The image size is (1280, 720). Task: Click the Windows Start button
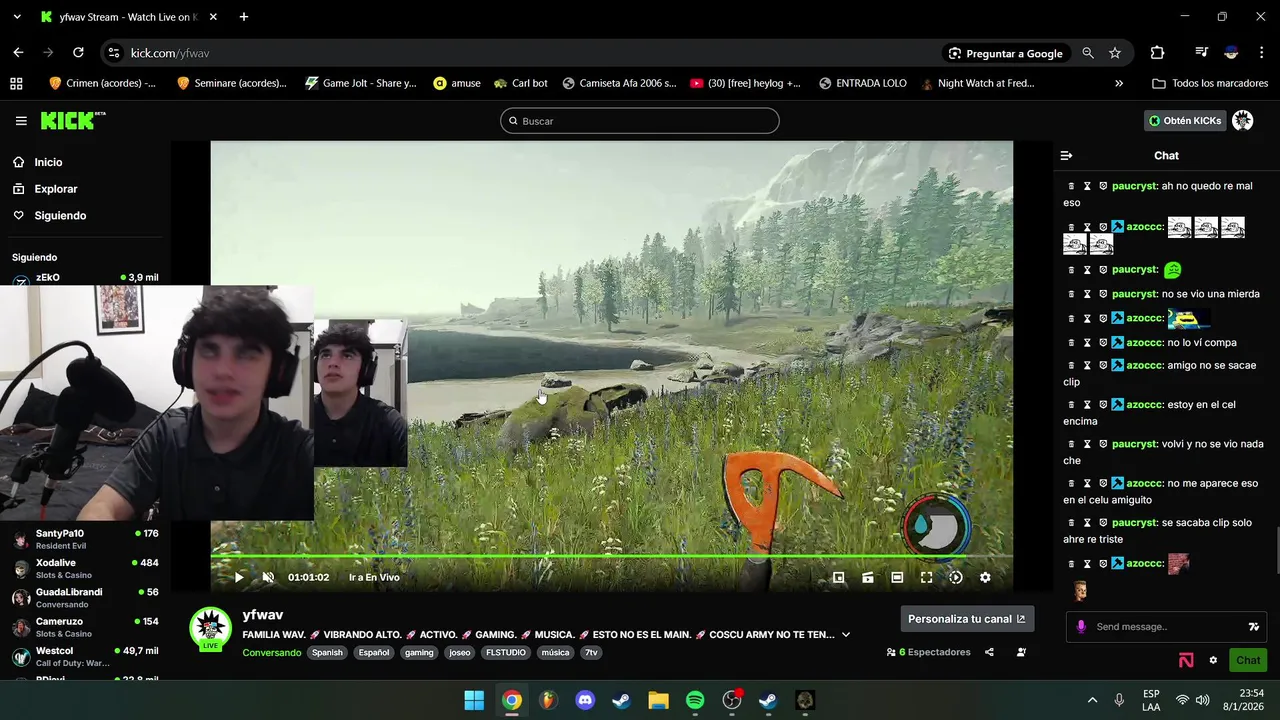click(474, 700)
